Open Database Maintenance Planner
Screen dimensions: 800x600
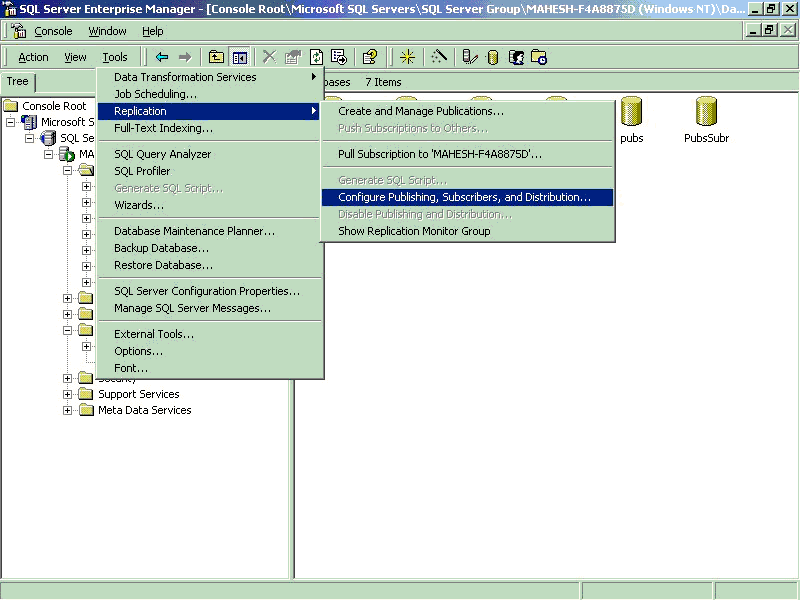[209, 231]
